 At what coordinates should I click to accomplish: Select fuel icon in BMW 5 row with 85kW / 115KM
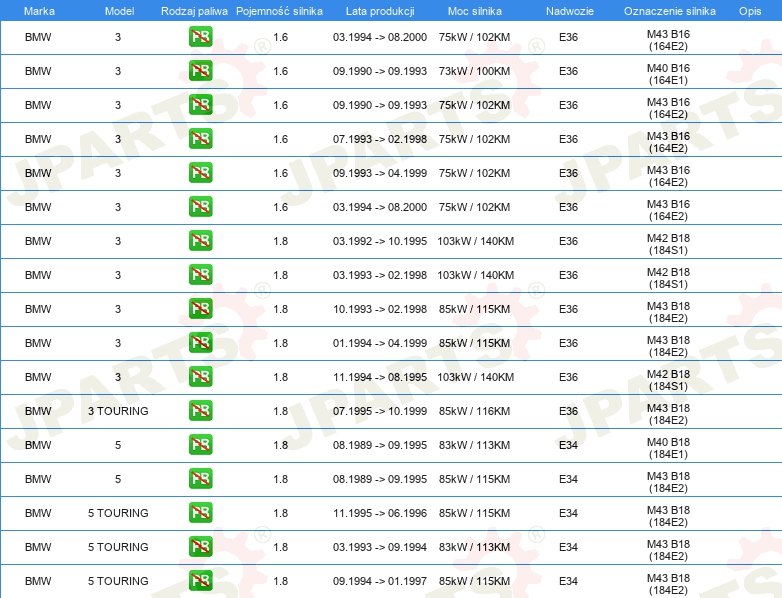200,479
